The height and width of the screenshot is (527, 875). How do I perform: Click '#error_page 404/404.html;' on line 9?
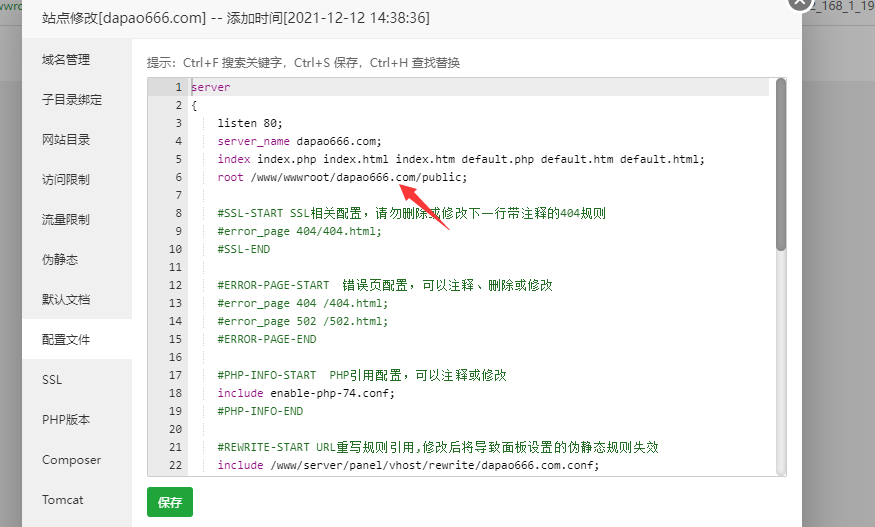click(299, 231)
